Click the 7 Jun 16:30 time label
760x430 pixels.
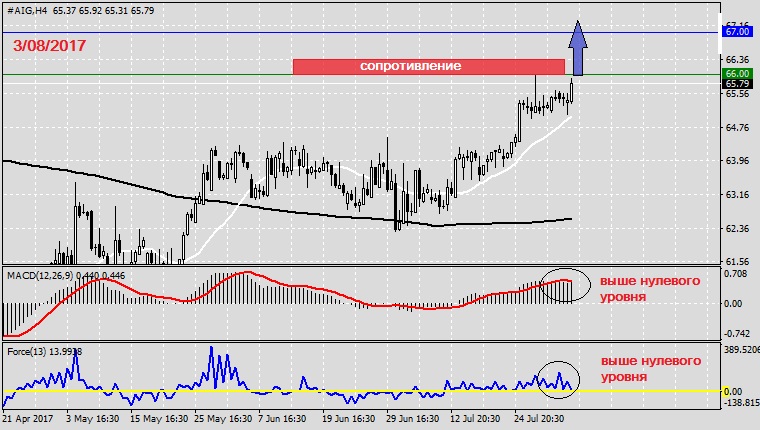(x=282, y=418)
